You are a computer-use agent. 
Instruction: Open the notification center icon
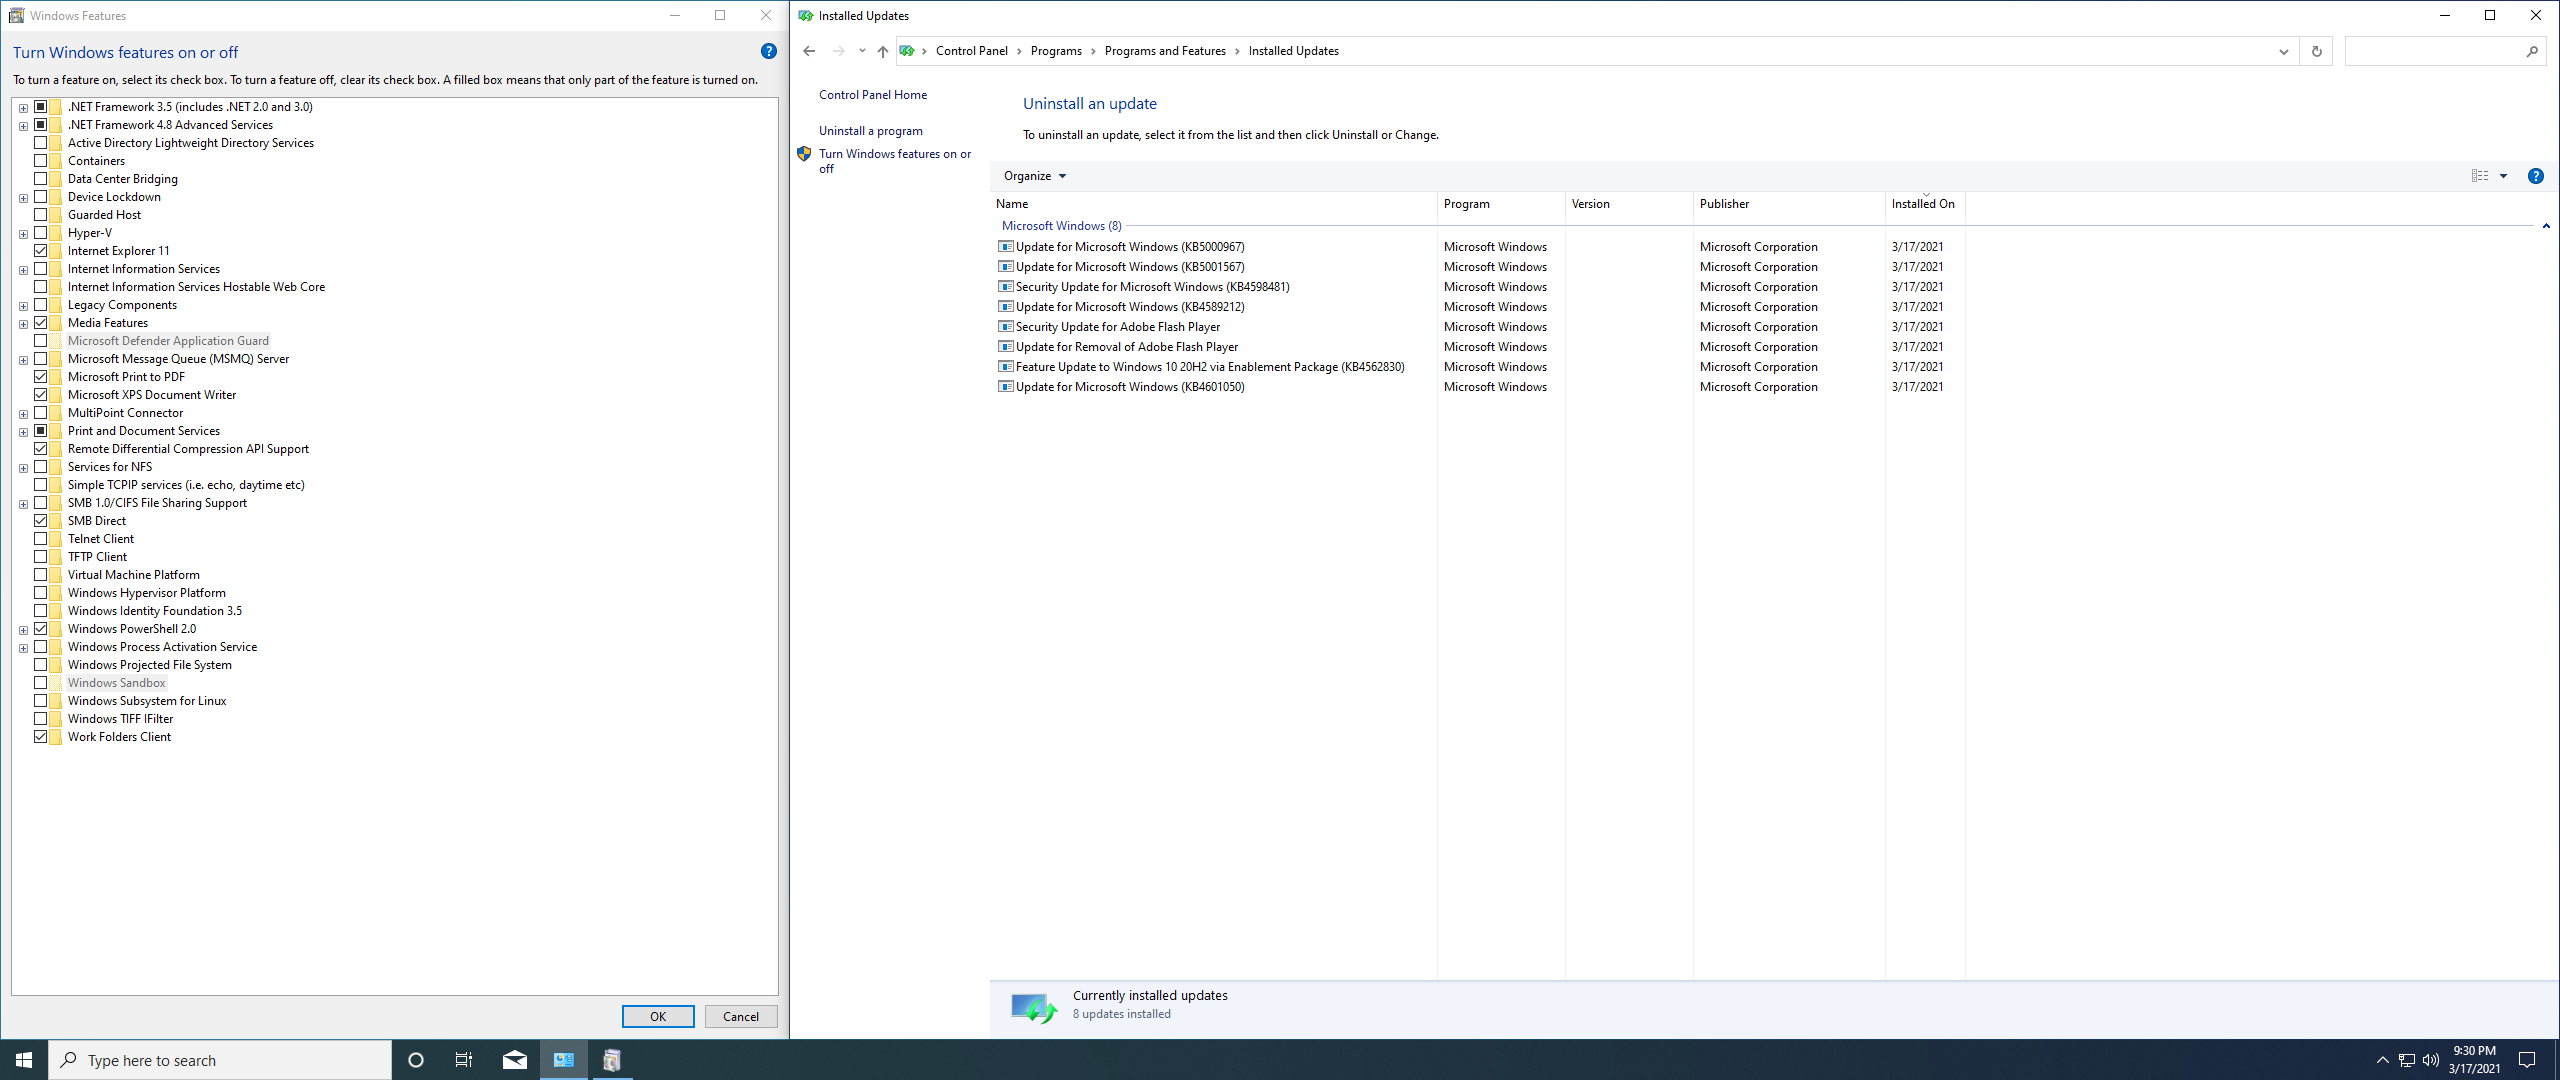2527,1060
